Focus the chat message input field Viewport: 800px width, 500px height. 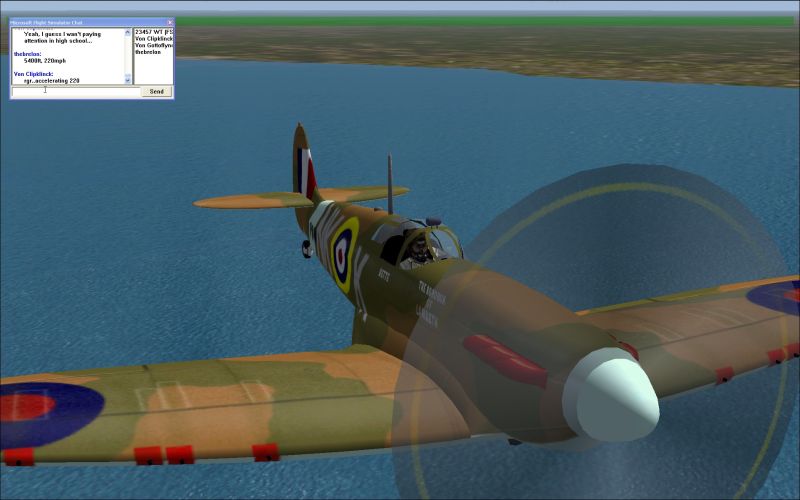(x=76, y=91)
